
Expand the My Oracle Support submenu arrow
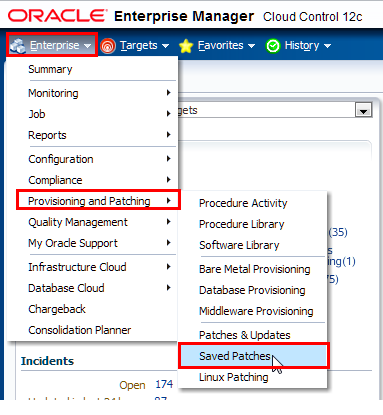(x=168, y=243)
